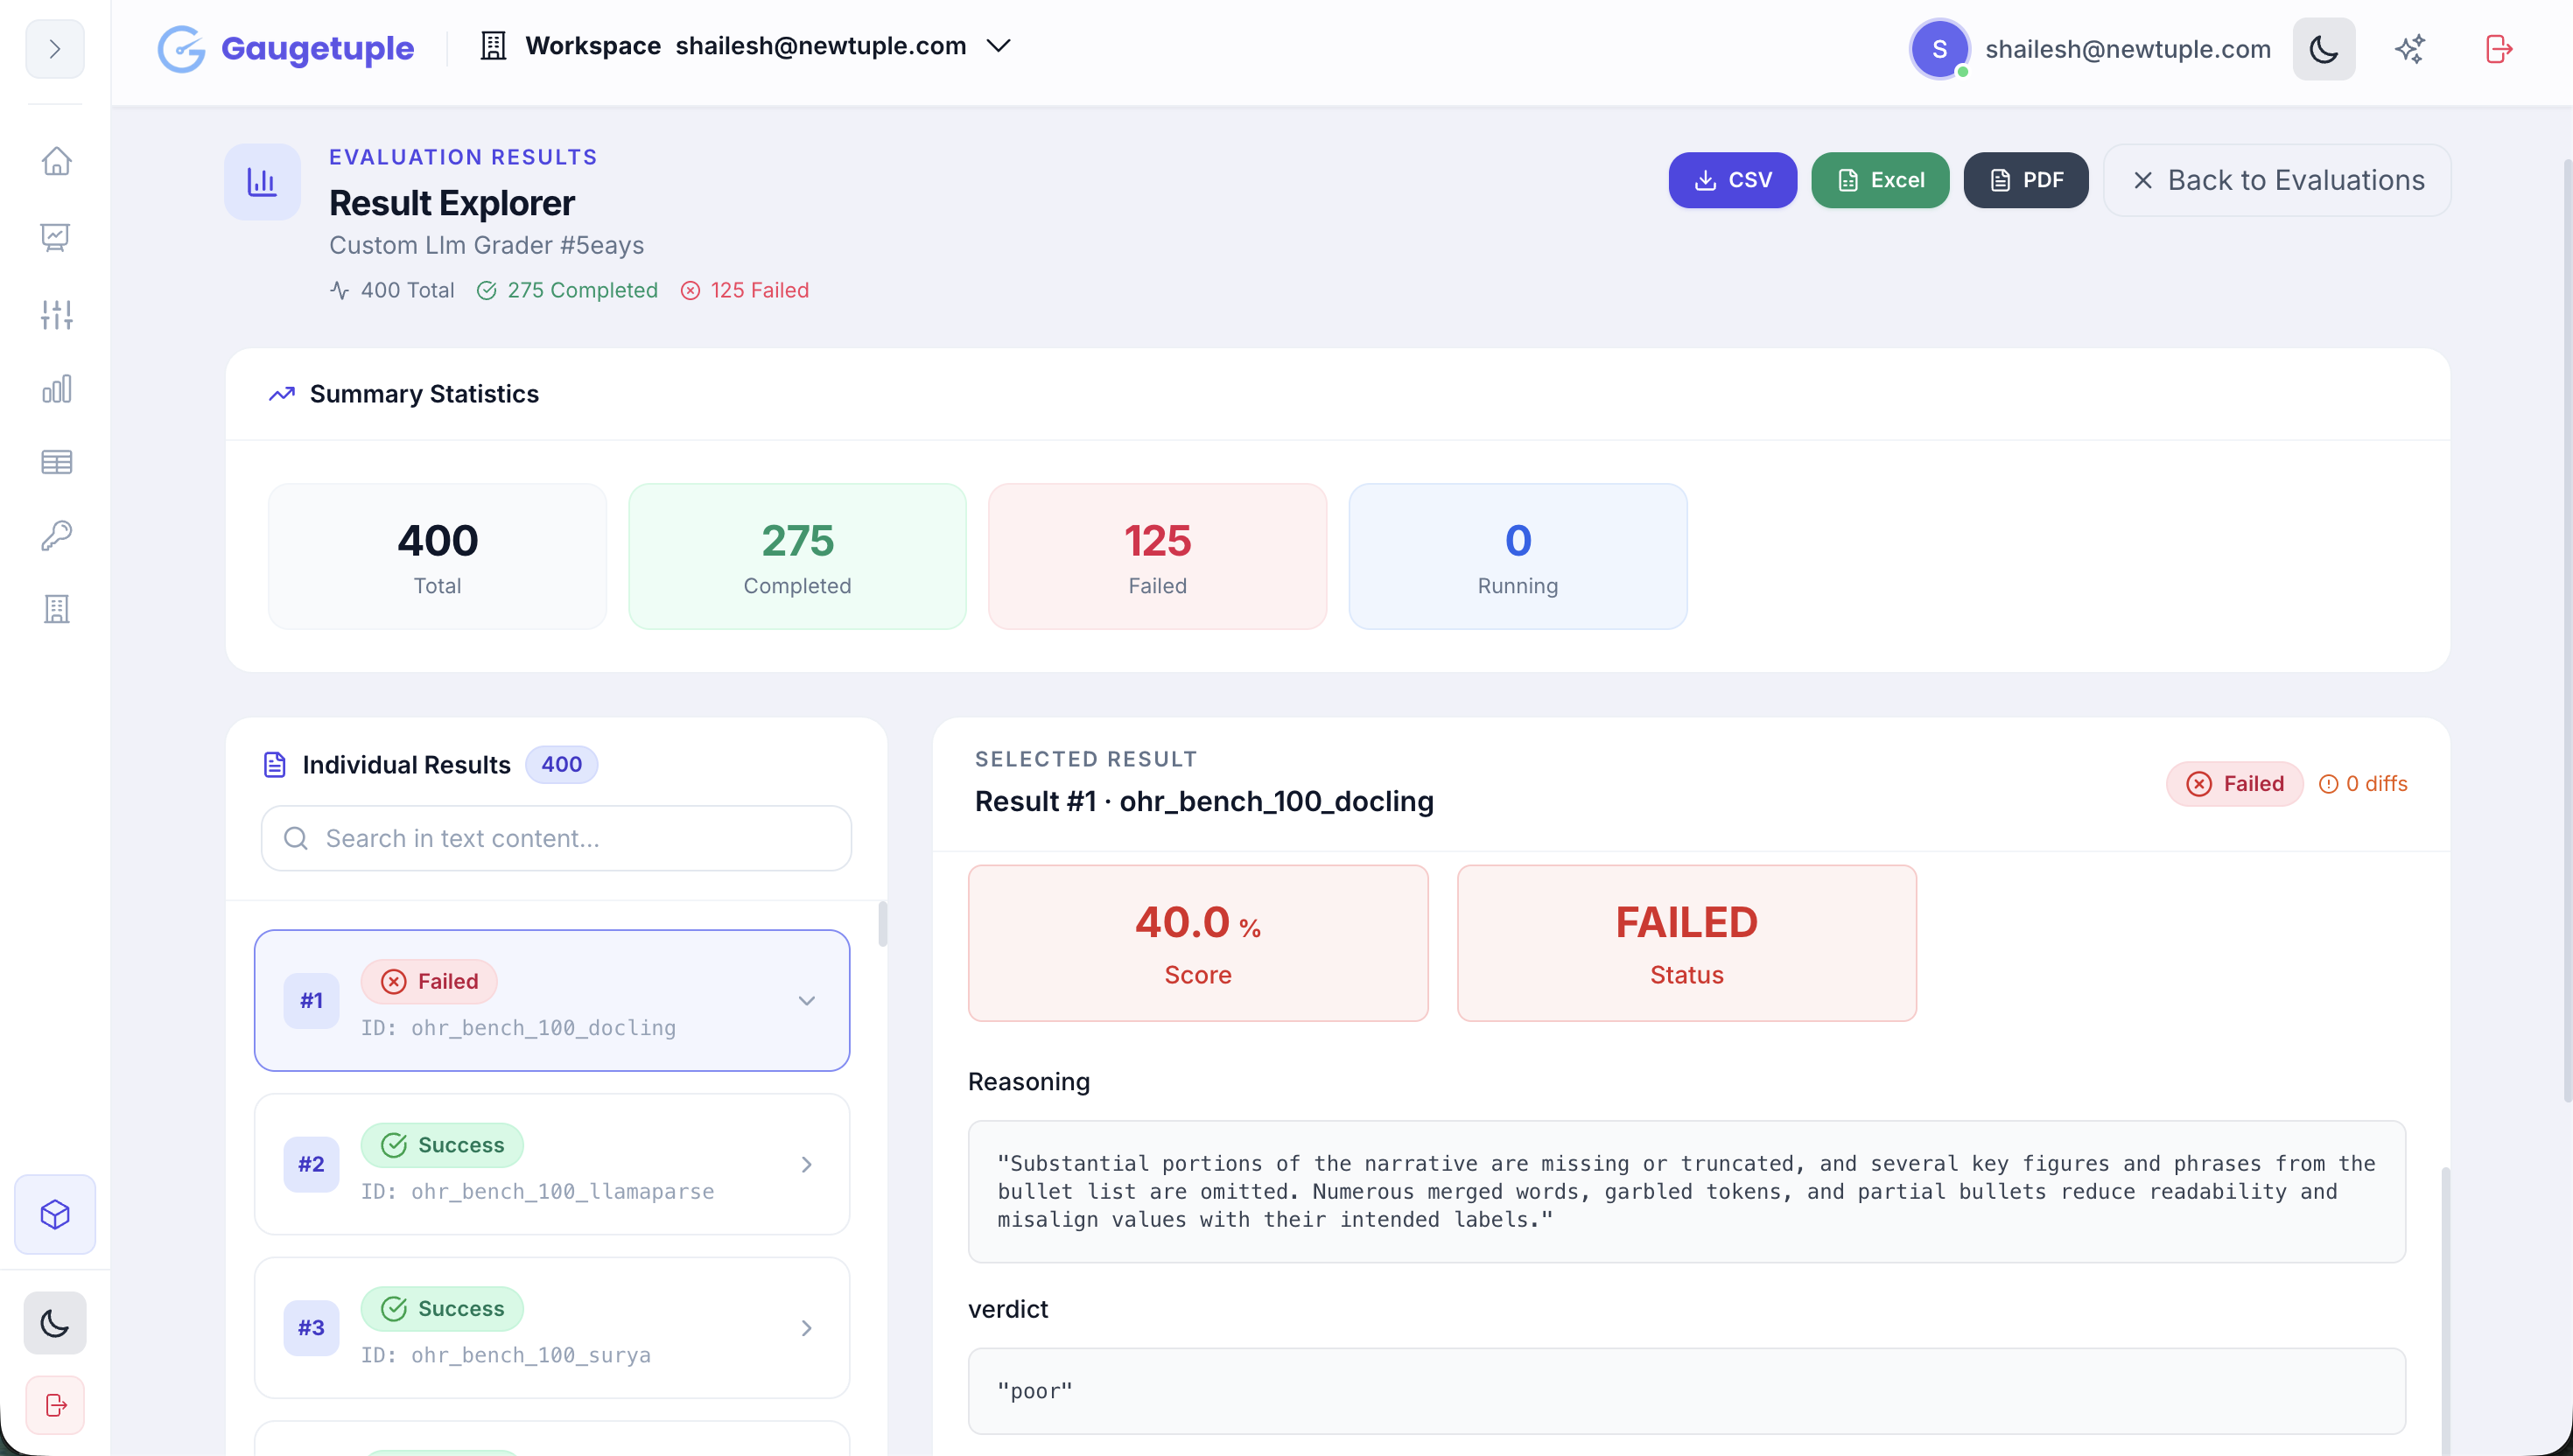Click the Failed badge in result #1

tap(429, 981)
